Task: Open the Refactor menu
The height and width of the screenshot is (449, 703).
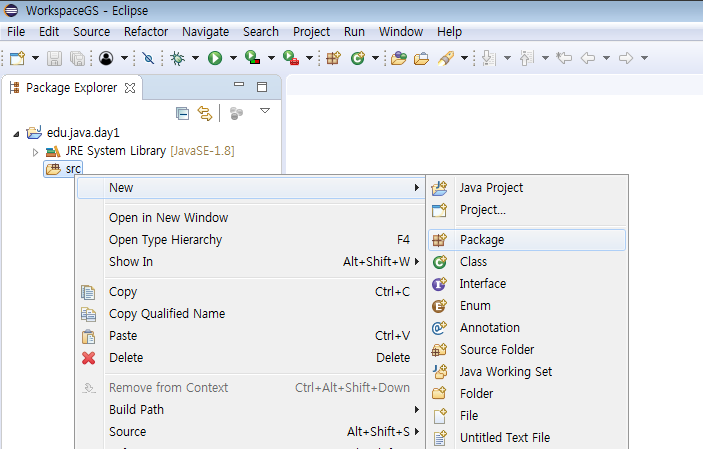Action: [x=146, y=32]
